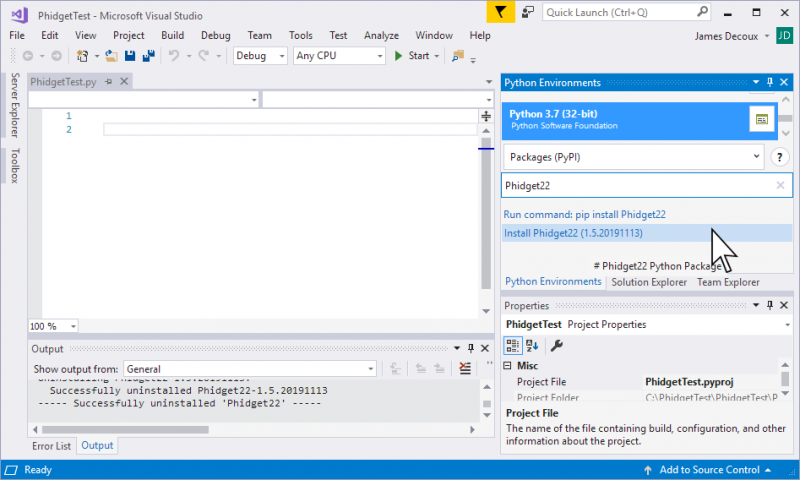800x480 pixels.
Task: Click the Property Pages wrench icon
Action: click(557, 345)
